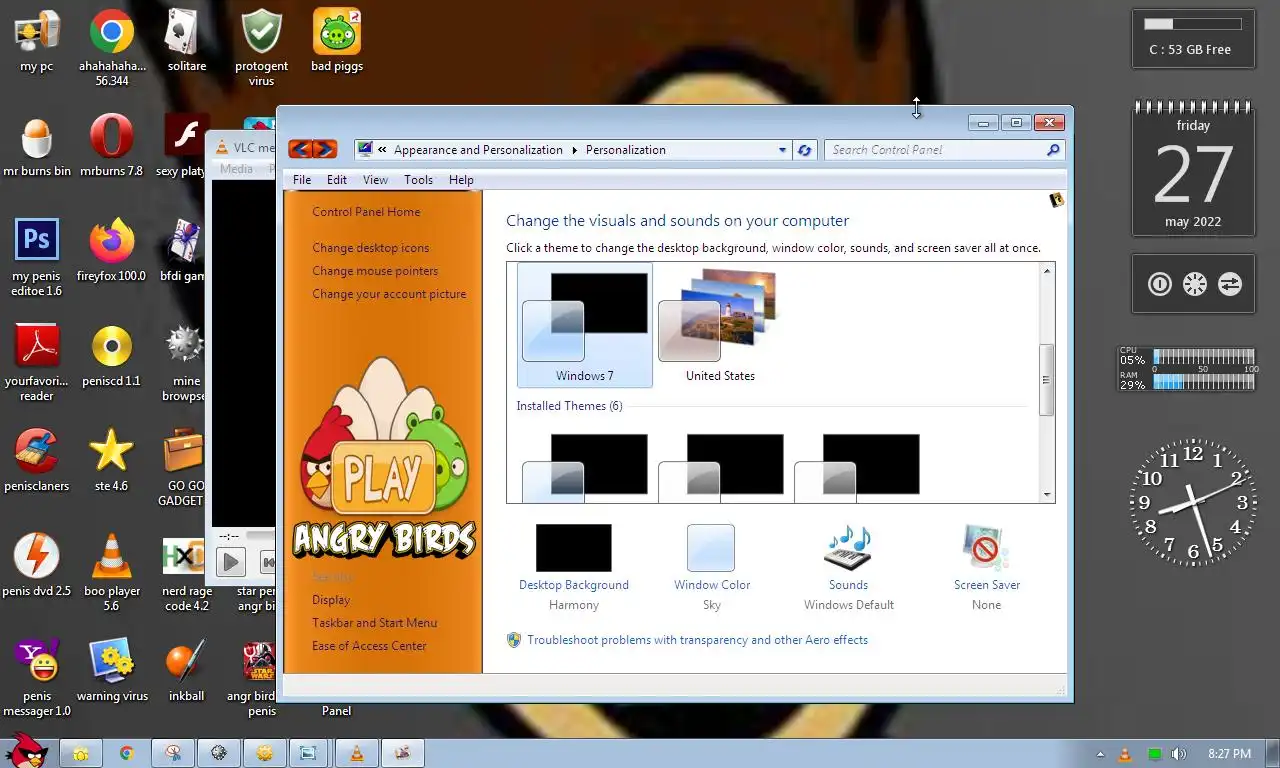Click the C drive free space gadget bar
The width and height of the screenshot is (1280, 768).
[x=1193, y=24]
